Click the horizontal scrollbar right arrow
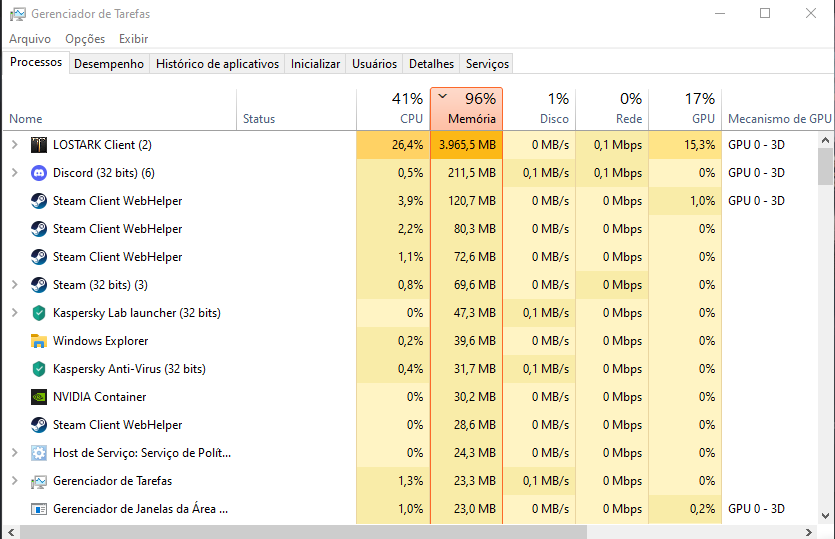 (809, 532)
